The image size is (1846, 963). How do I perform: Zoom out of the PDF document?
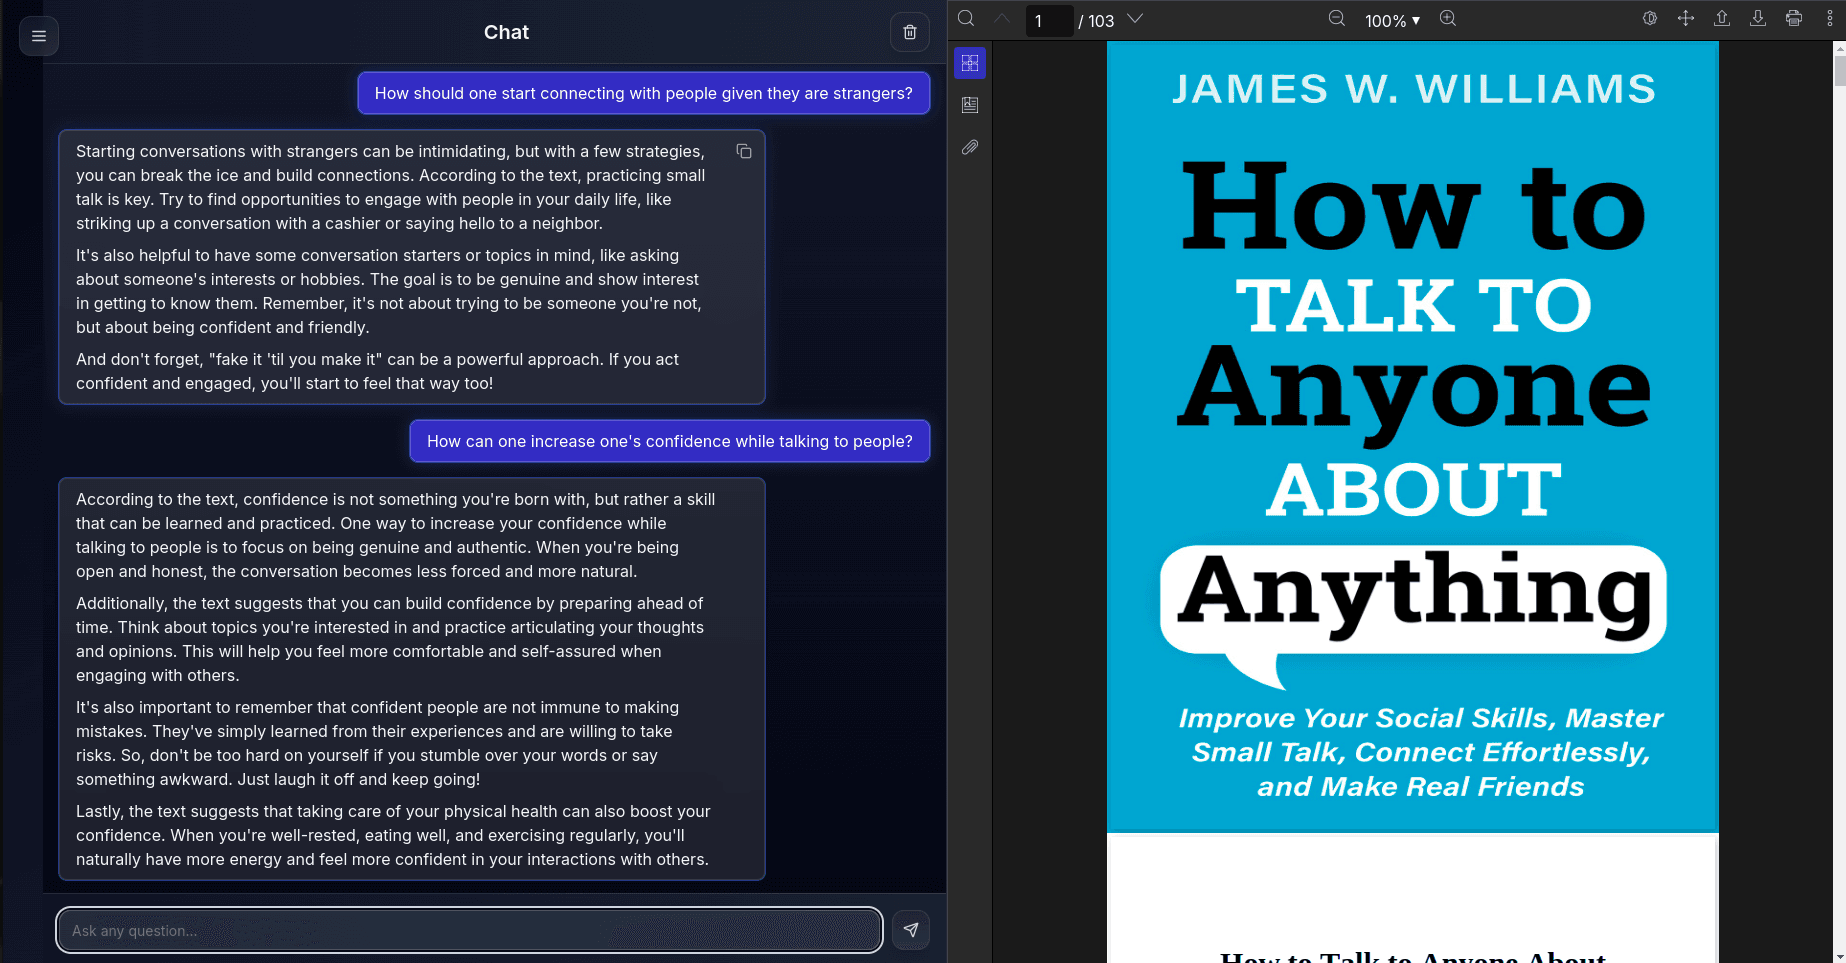pyautogui.click(x=1336, y=19)
